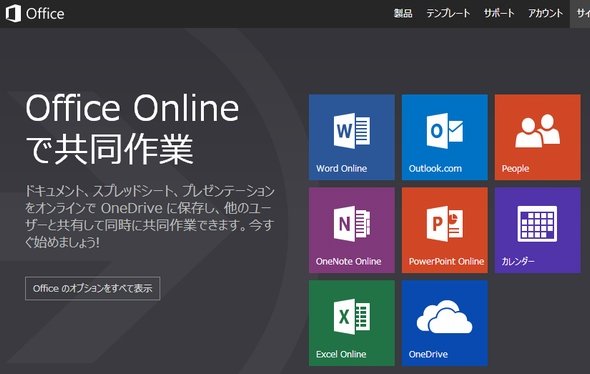Image resolution: width=590 pixels, height=374 pixels.
Task: Open the サポート menu
Action: [x=499, y=14]
